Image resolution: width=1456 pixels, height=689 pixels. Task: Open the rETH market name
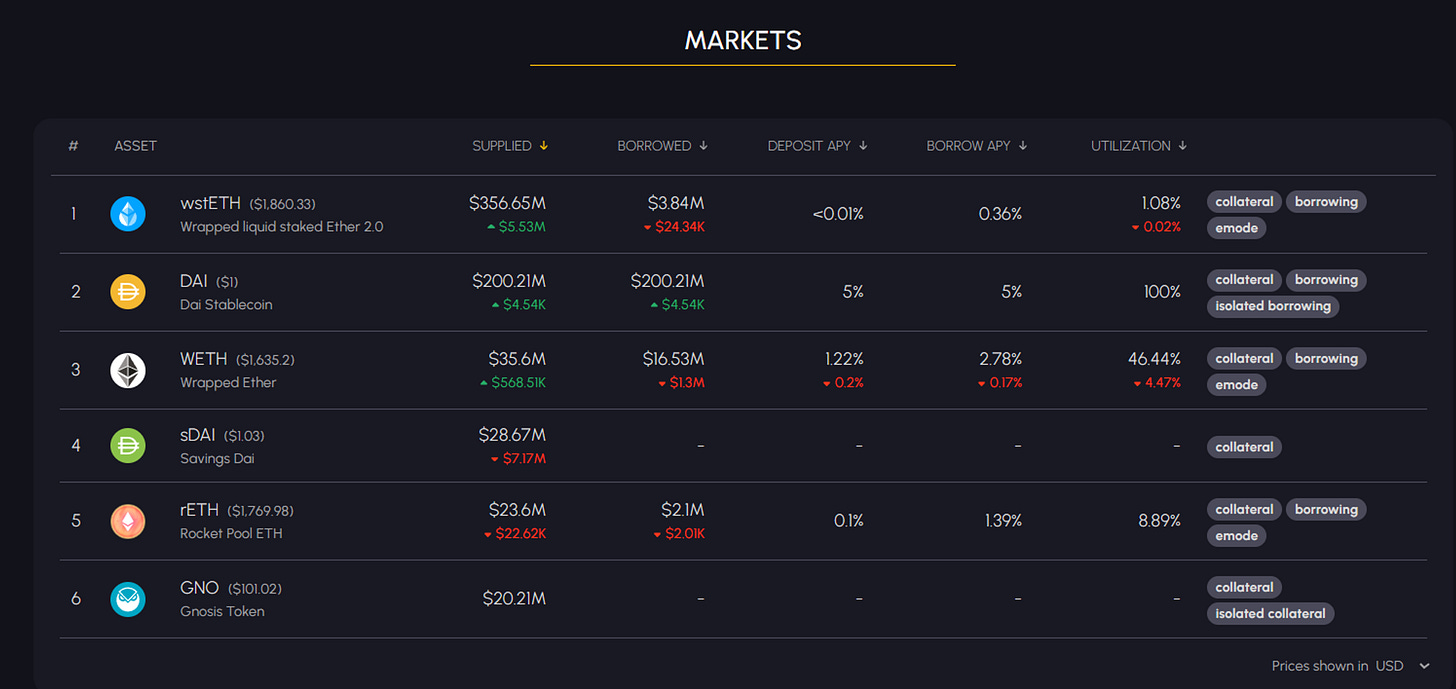click(199, 510)
